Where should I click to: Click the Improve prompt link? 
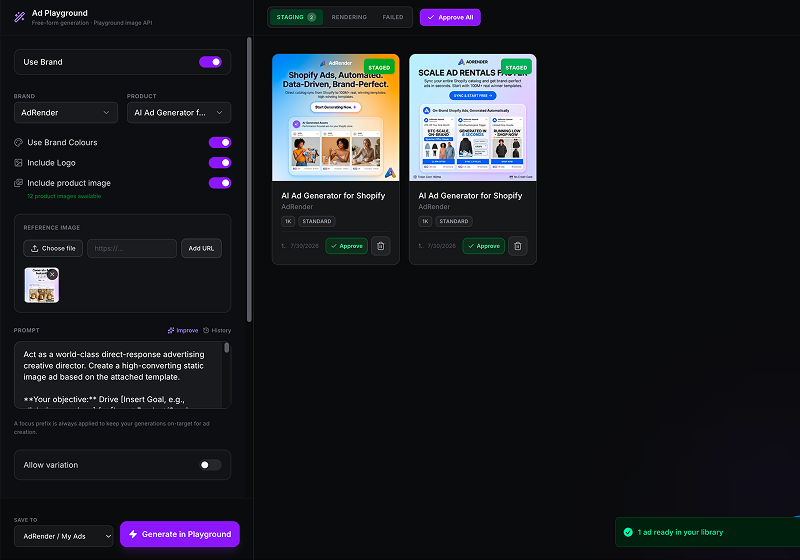[x=183, y=330]
